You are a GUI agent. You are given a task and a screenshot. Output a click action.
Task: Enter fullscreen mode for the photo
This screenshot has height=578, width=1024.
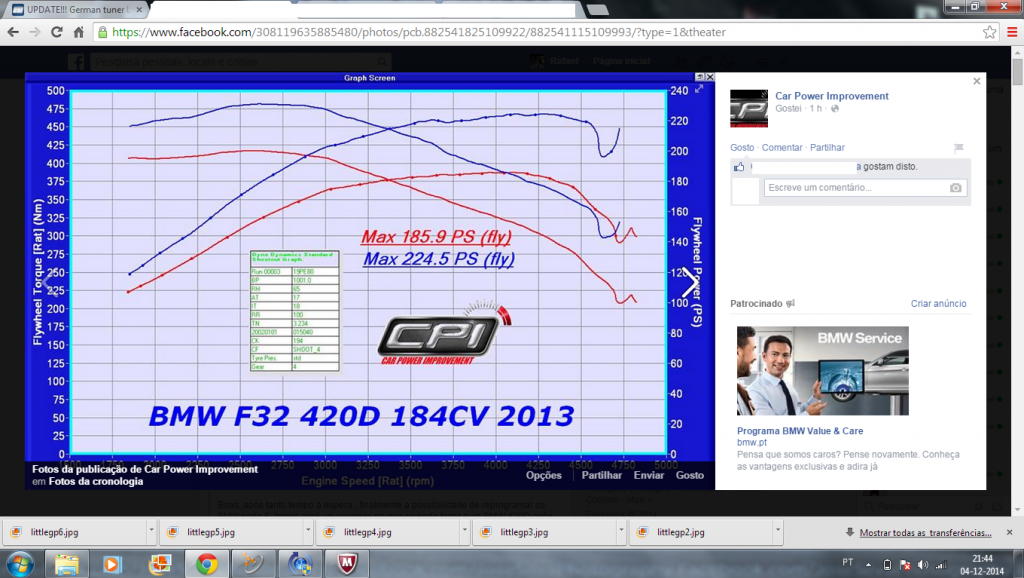pyautogui.click(x=699, y=89)
